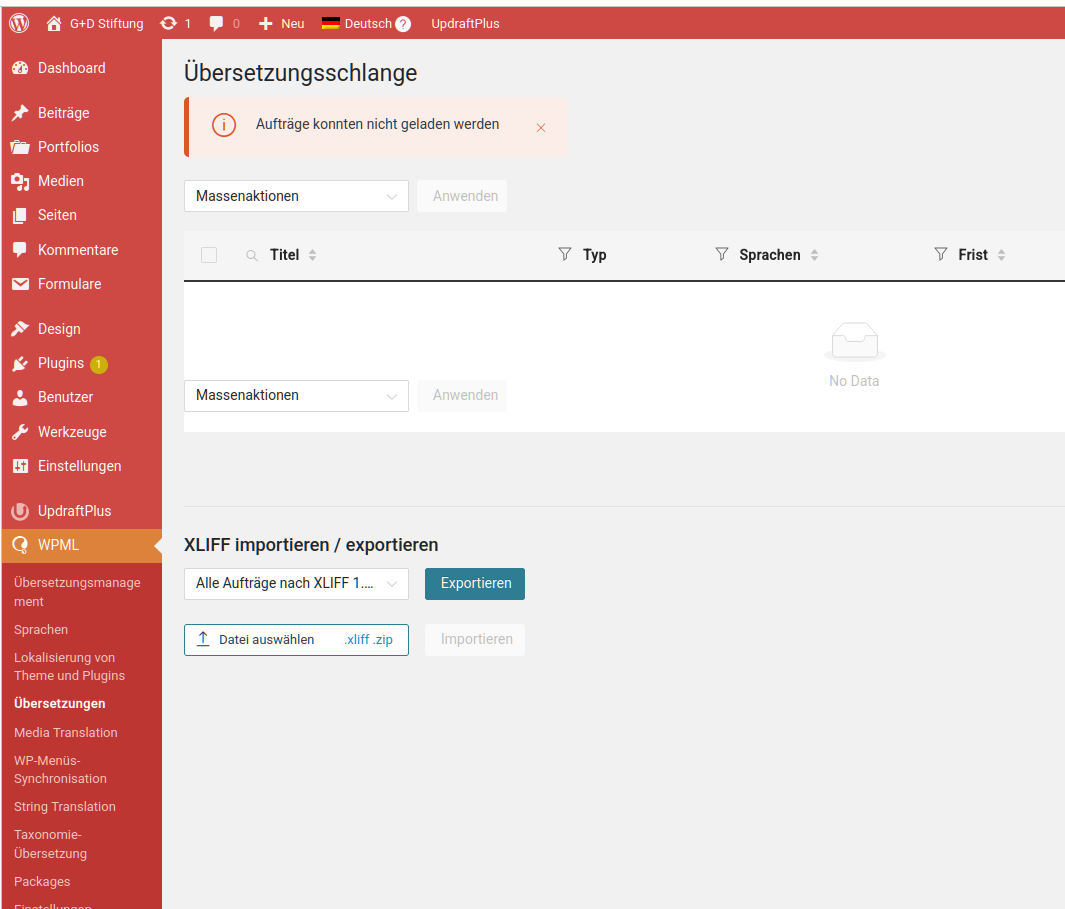Viewport: 1065px width, 909px height.
Task: Open the comments bubble in admin bar
Action: 217,24
